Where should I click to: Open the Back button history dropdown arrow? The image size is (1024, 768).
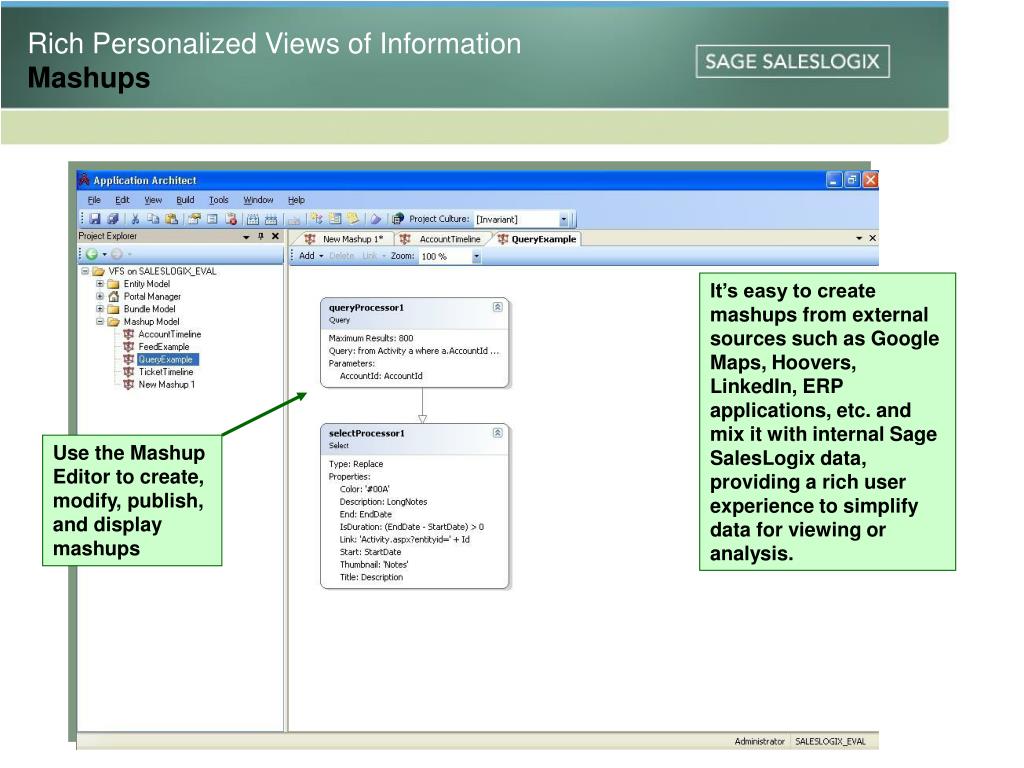point(104,254)
